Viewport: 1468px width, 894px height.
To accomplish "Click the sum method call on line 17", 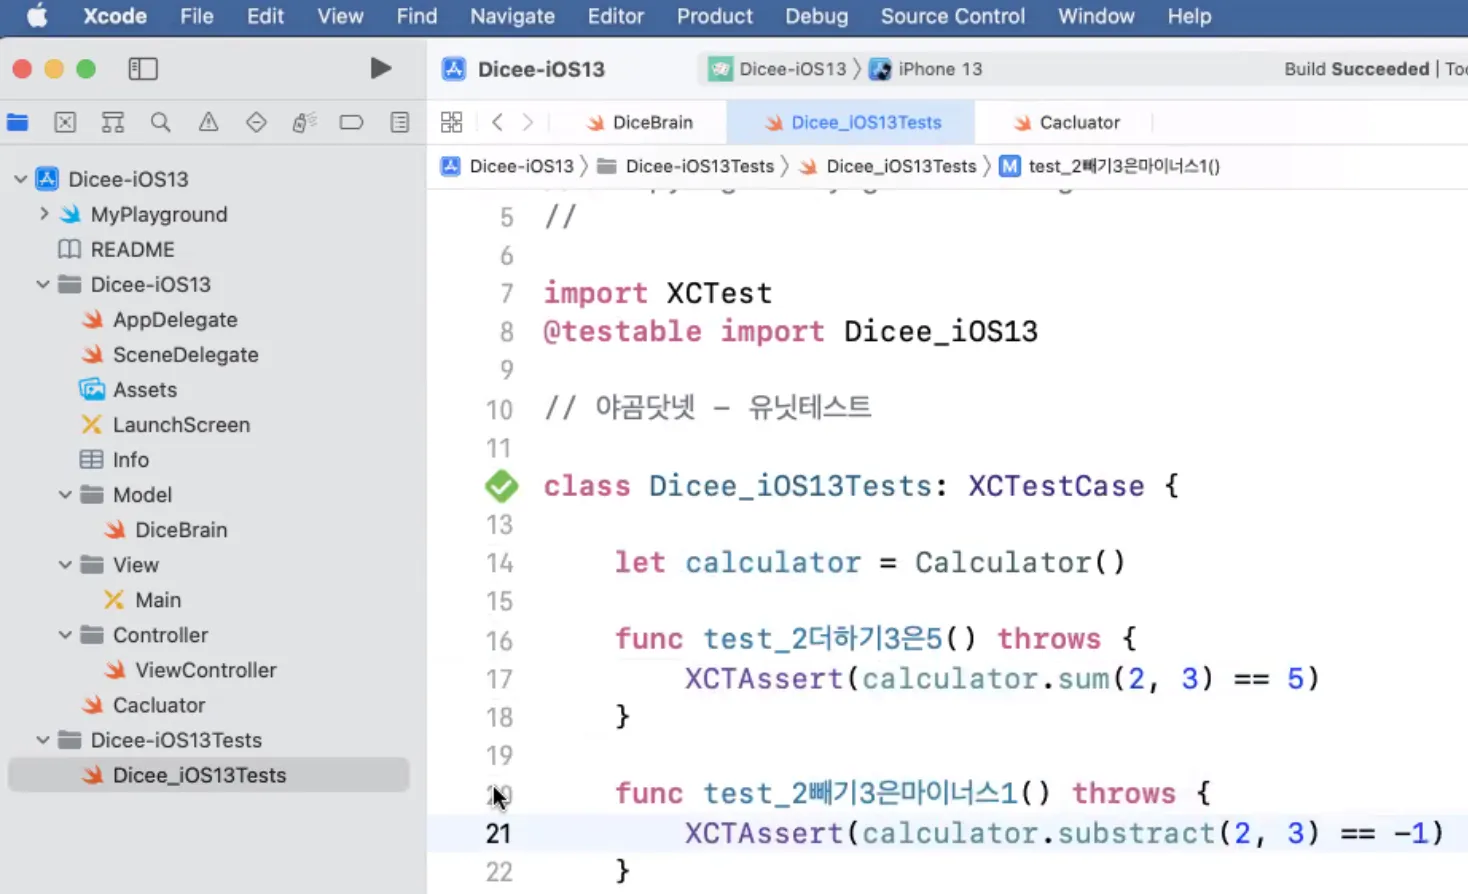I will [x=1083, y=679].
